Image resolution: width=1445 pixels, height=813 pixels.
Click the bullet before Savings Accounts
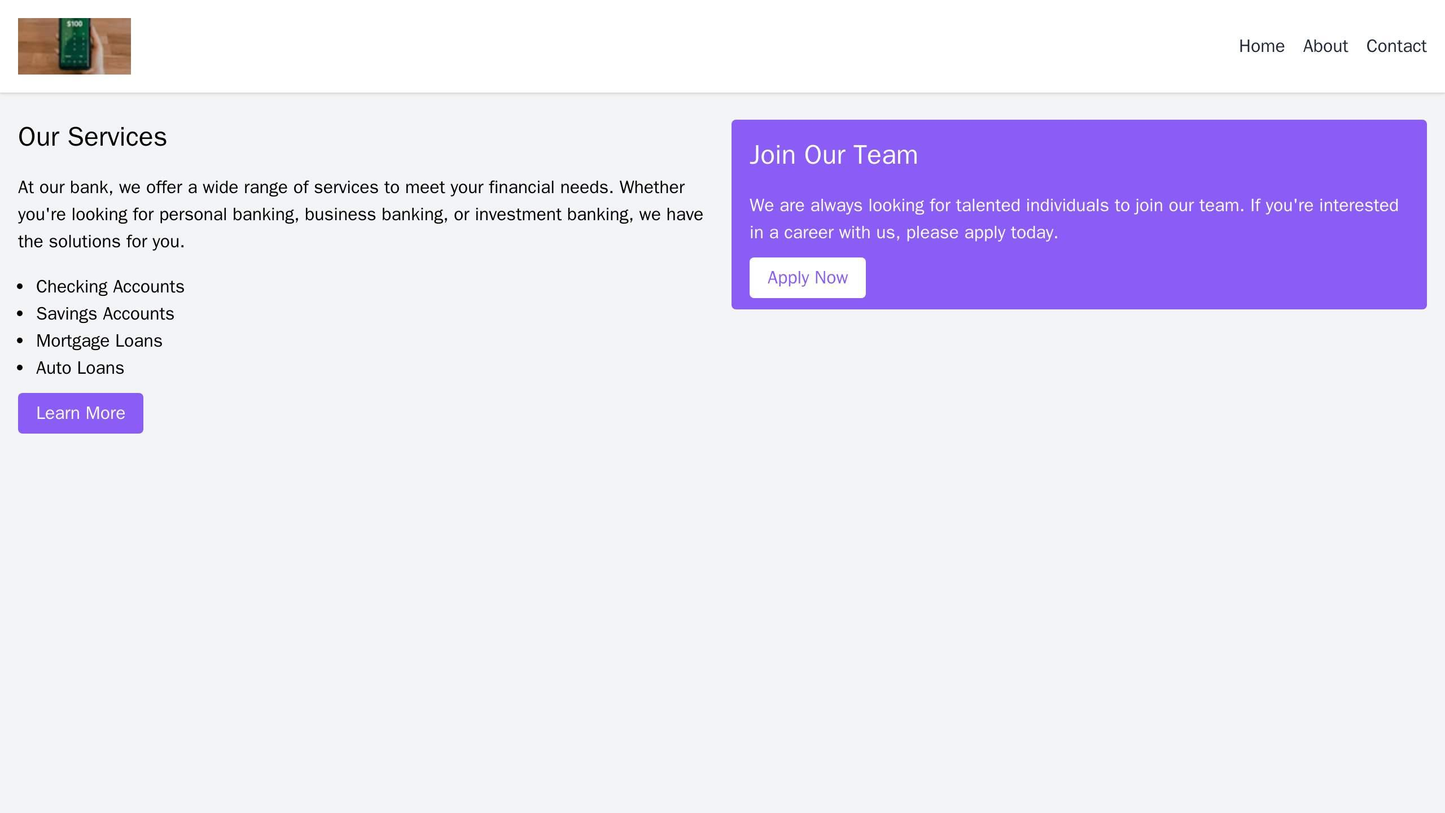[22, 314]
